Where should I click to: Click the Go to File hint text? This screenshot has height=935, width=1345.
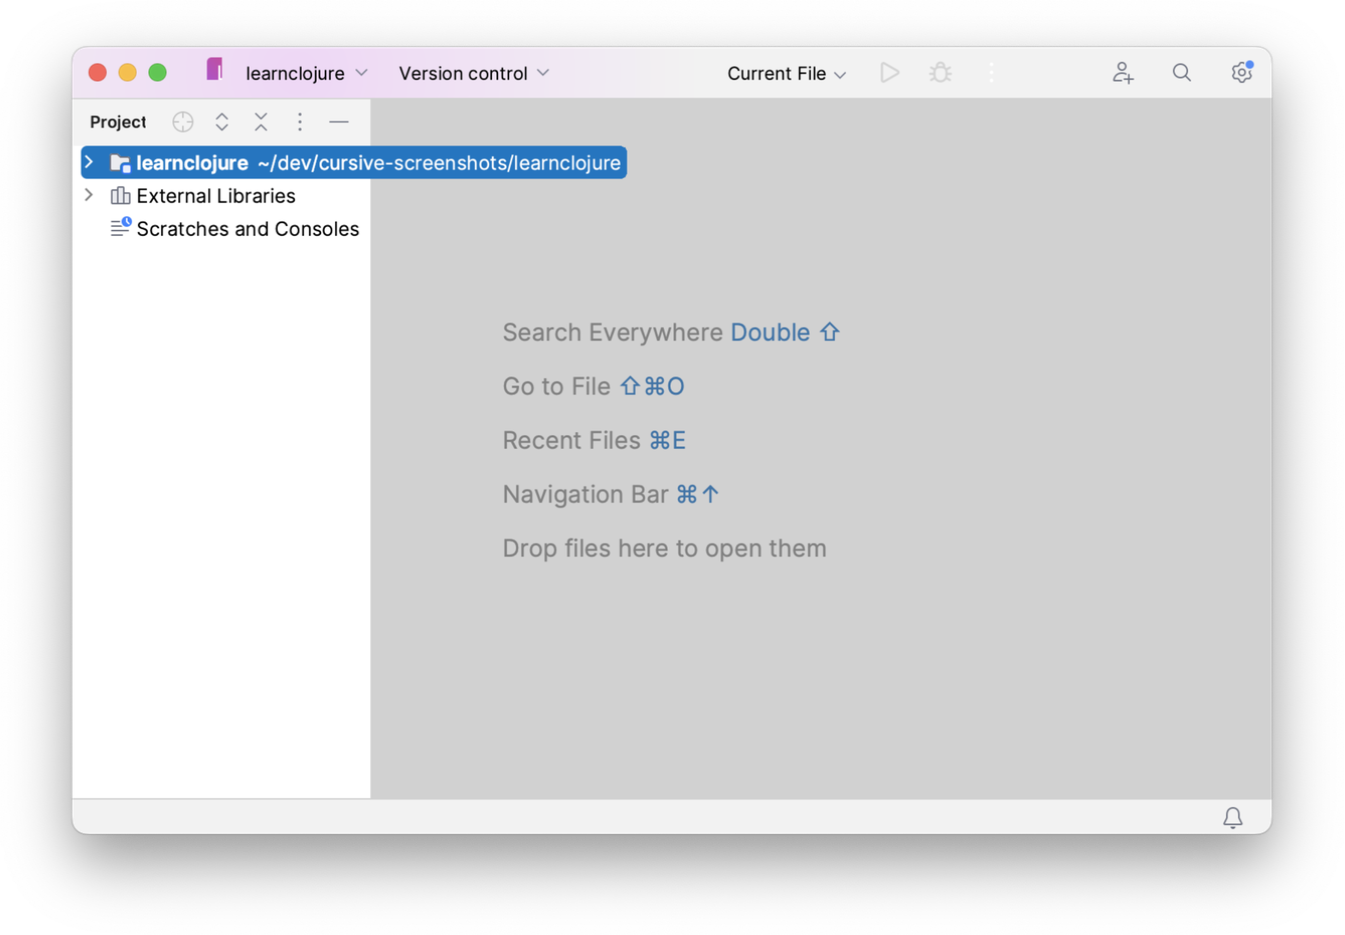click(557, 386)
